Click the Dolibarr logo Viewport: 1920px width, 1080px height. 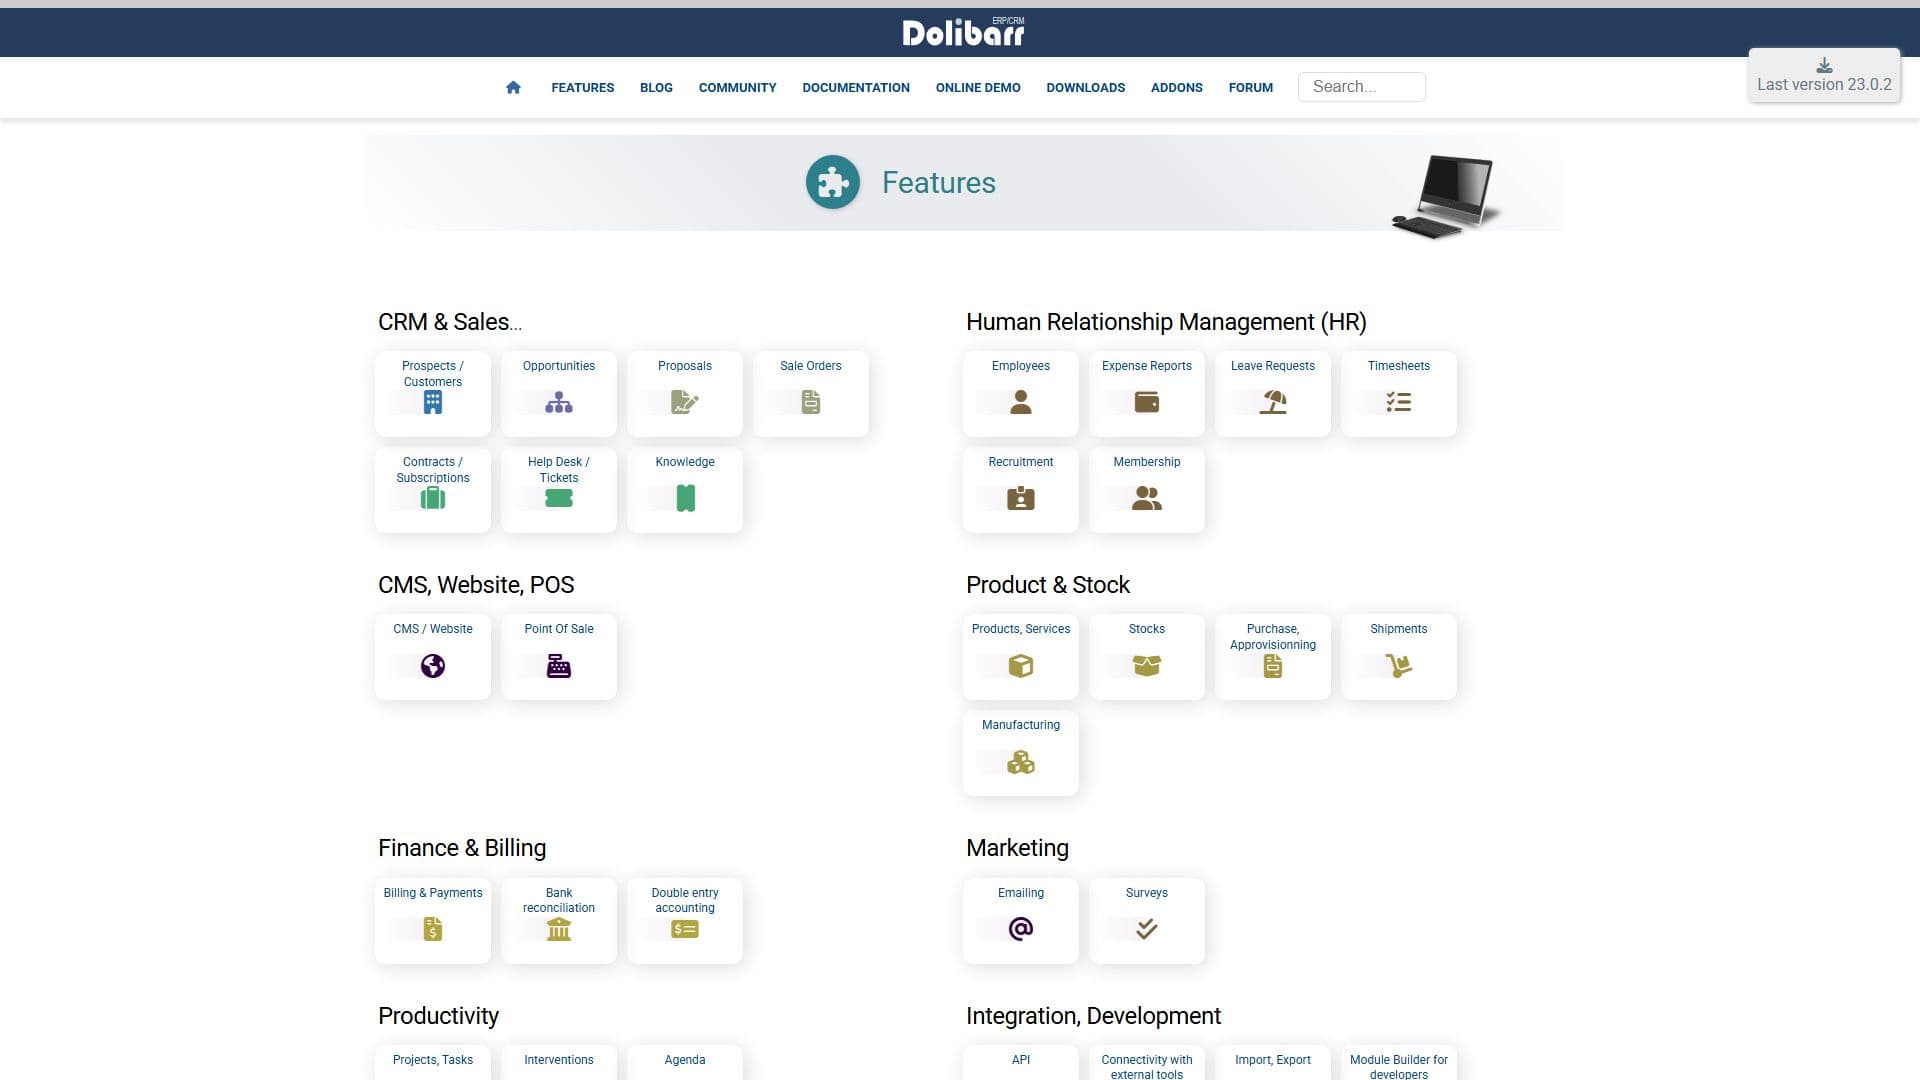pos(963,32)
